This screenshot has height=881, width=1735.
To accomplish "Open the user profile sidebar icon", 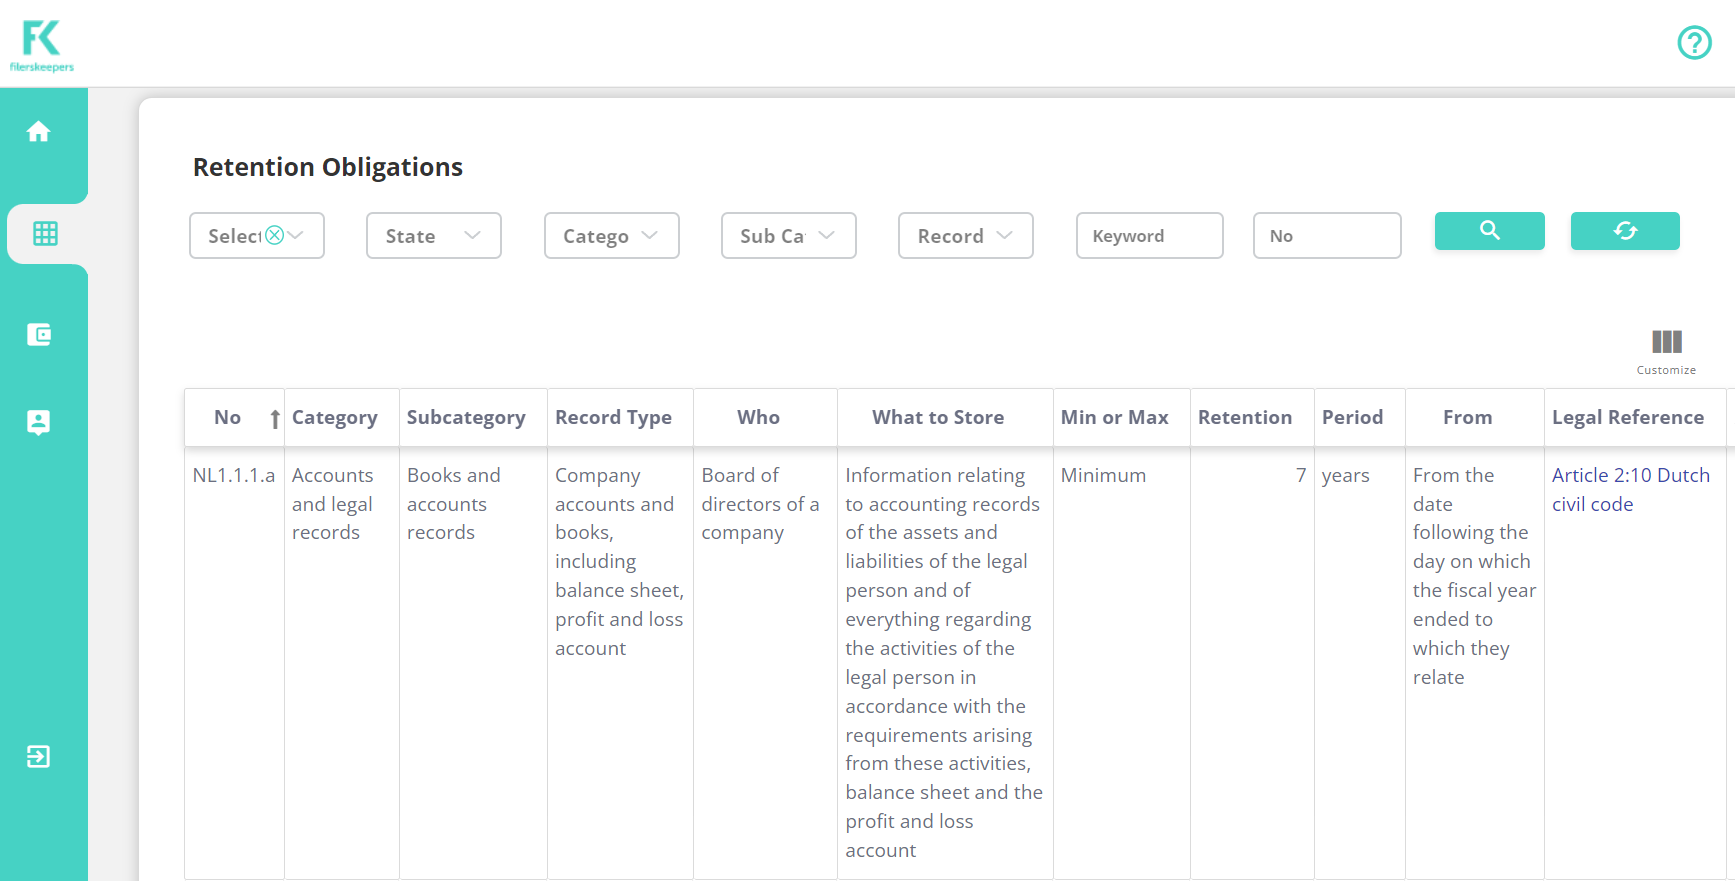I will coord(39,422).
